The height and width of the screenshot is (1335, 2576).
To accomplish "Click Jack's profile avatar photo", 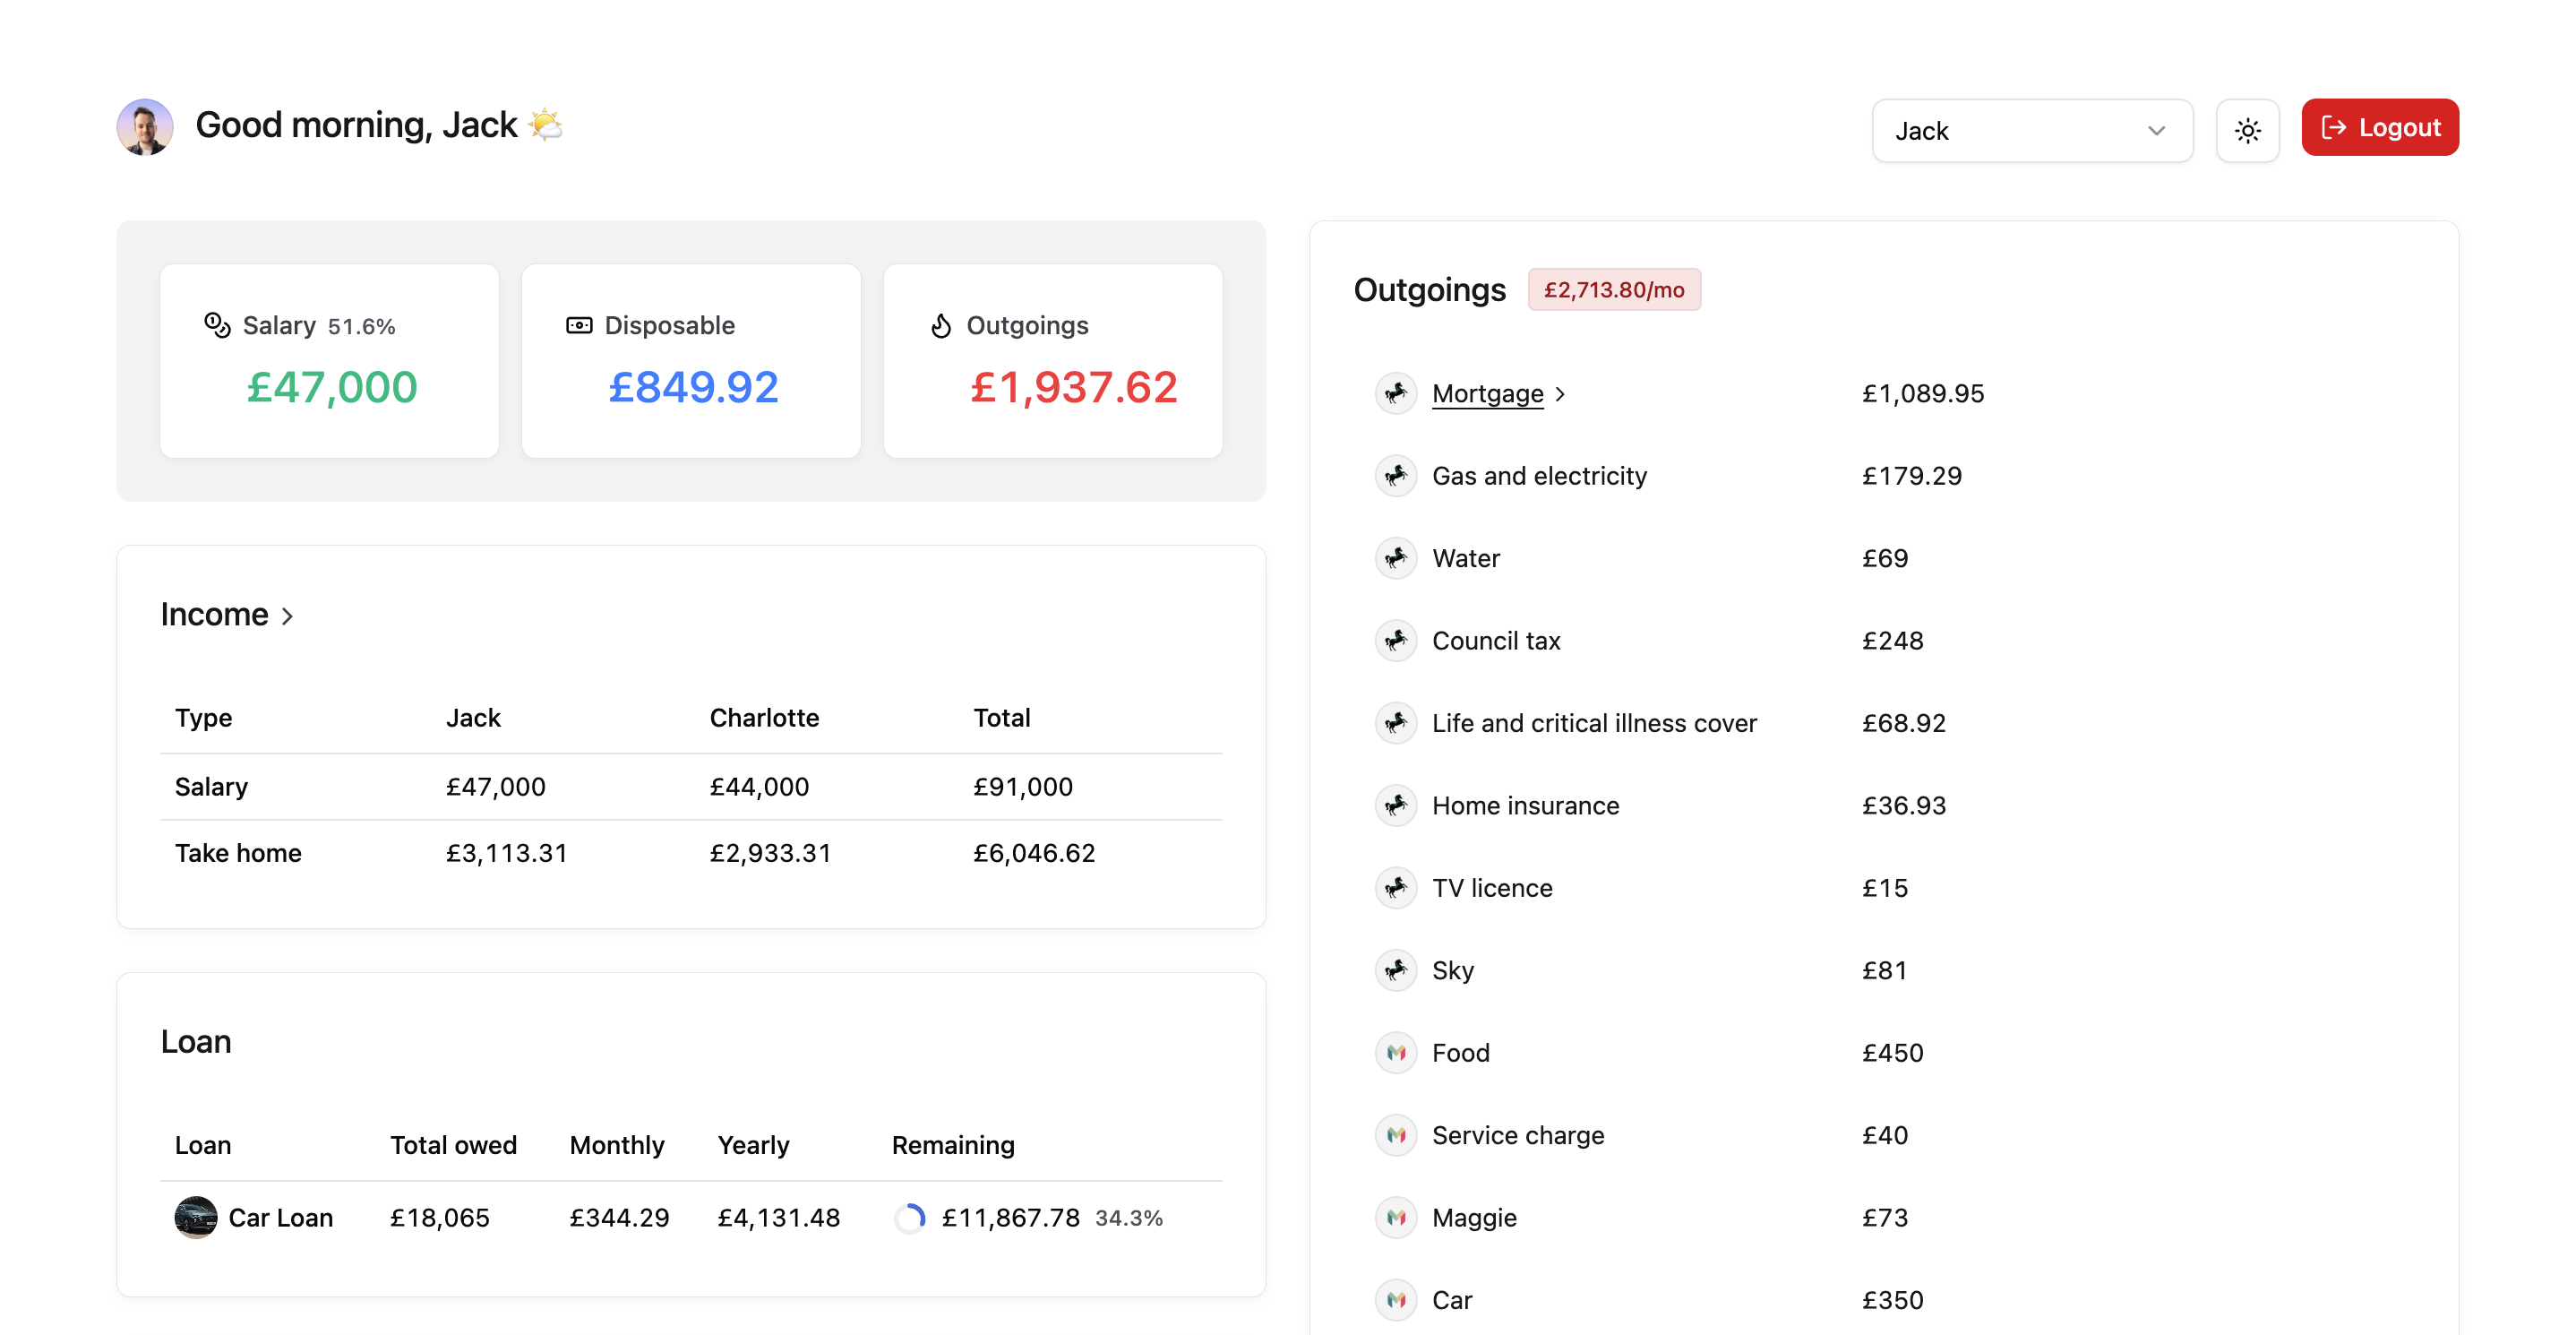I will pos(144,126).
